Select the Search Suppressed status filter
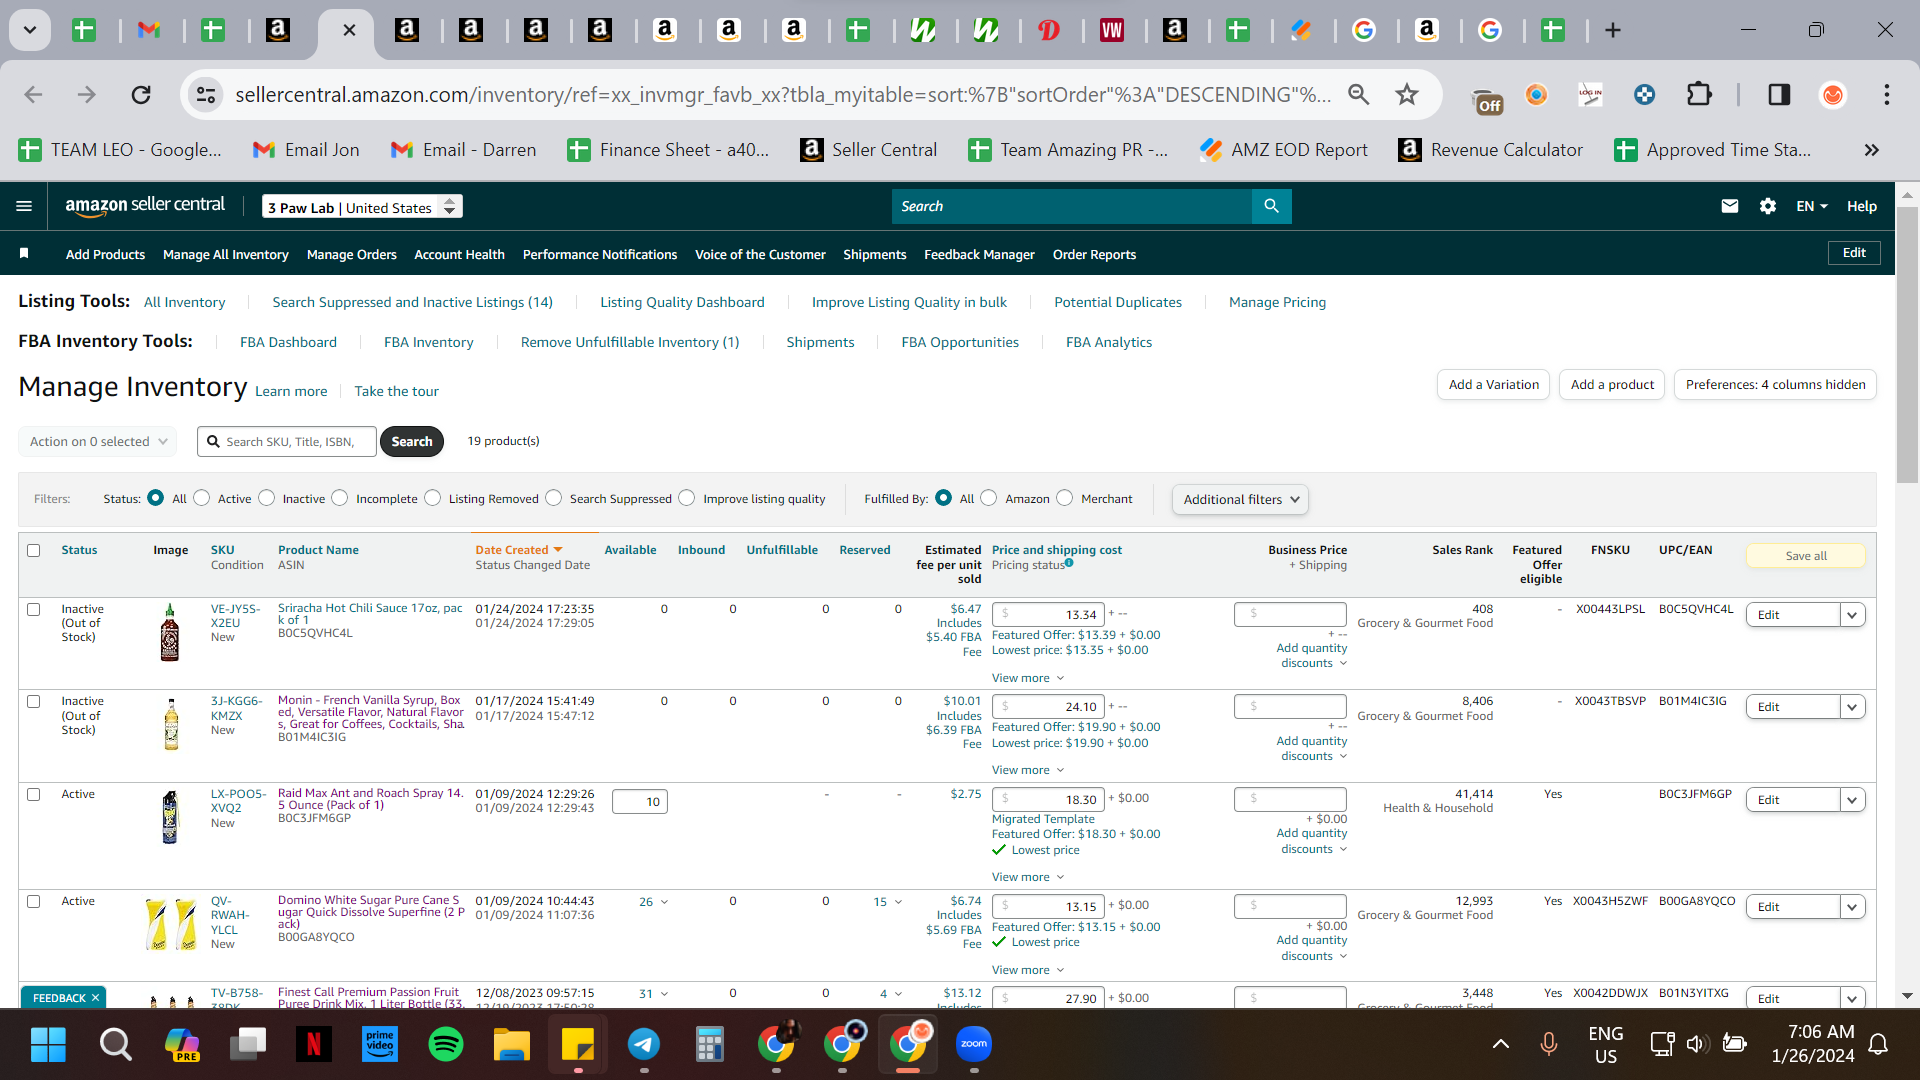This screenshot has height=1080, width=1920. (554, 498)
